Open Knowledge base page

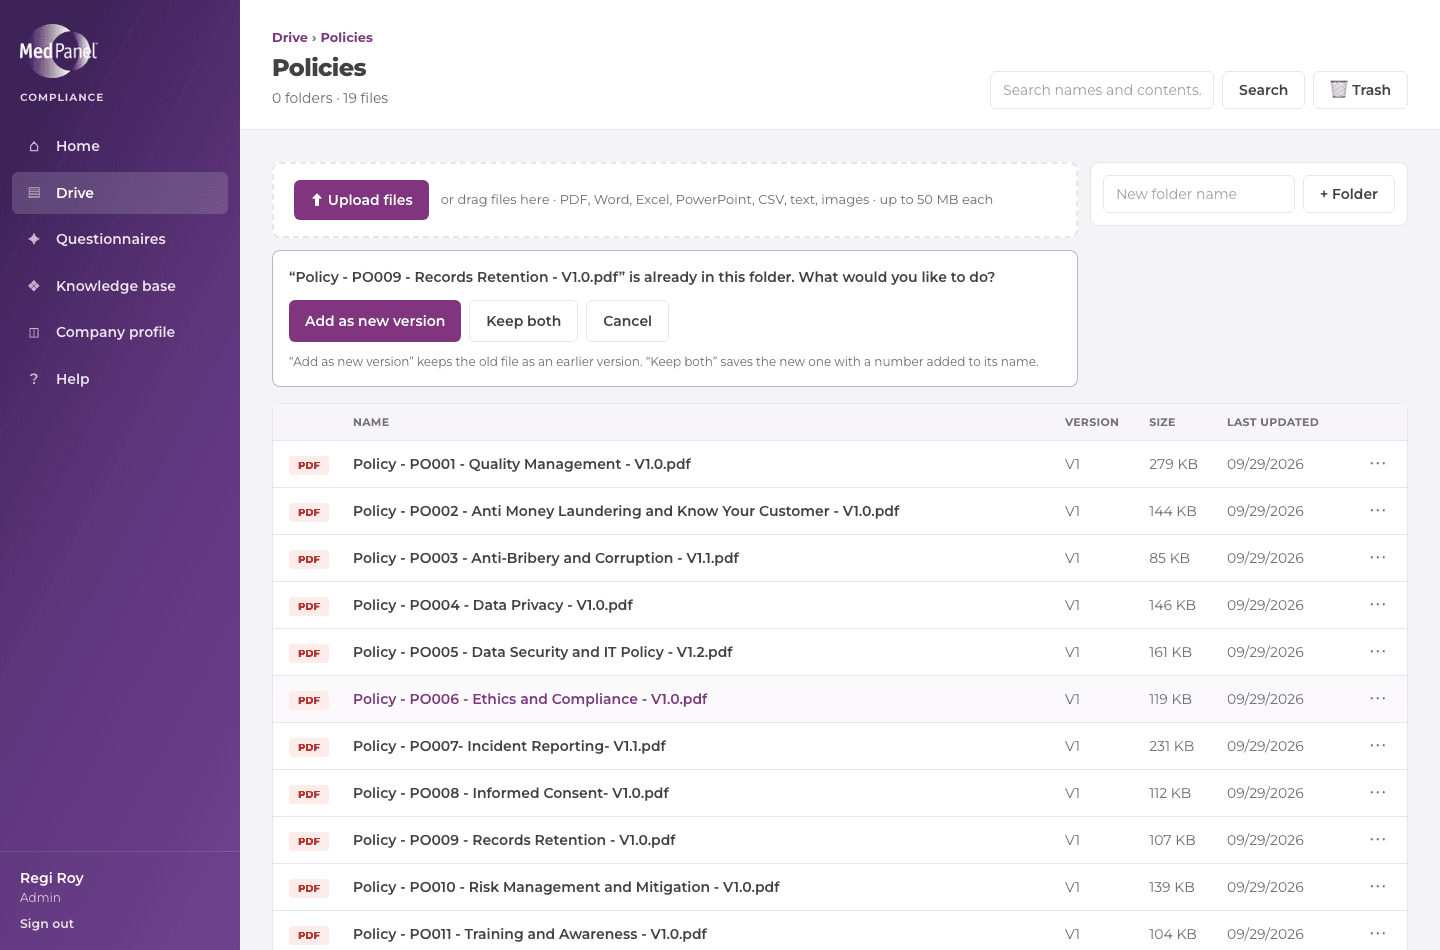120,286
